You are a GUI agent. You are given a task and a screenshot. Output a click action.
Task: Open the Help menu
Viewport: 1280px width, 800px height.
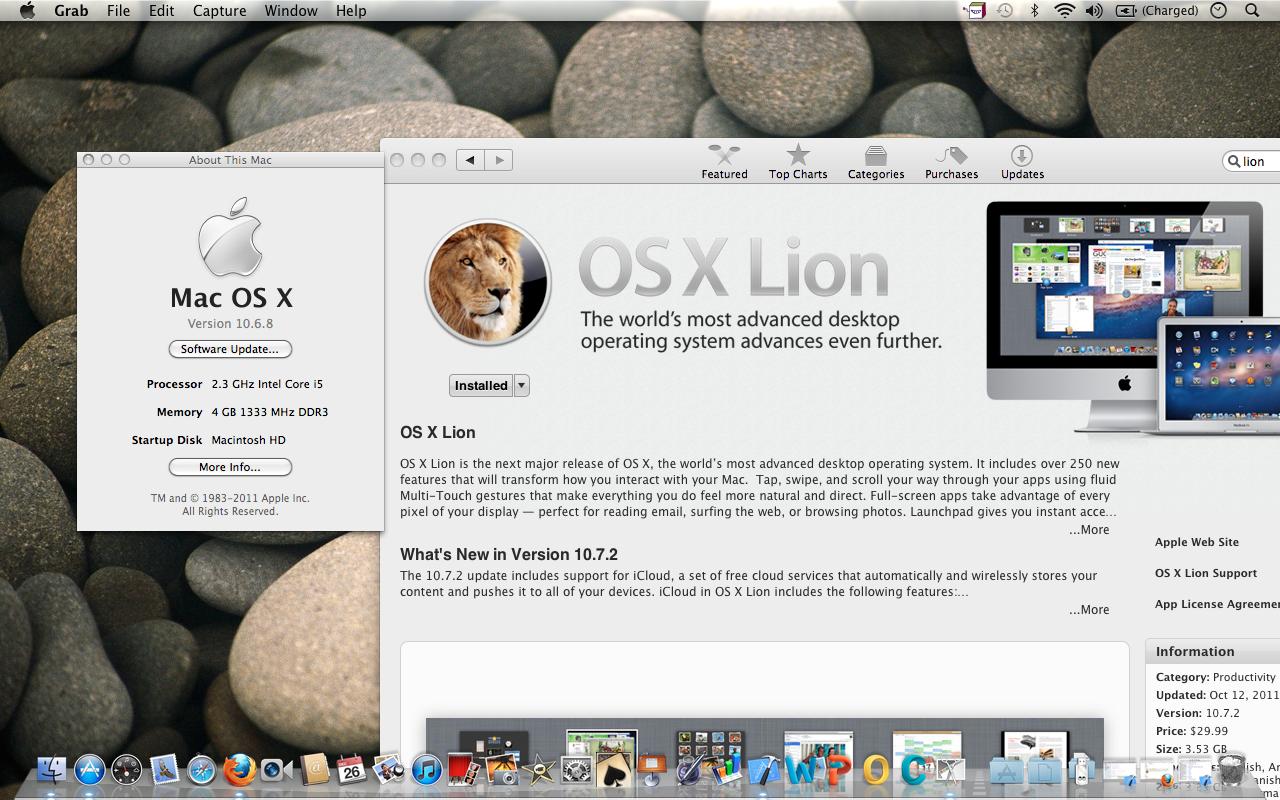tap(351, 11)
